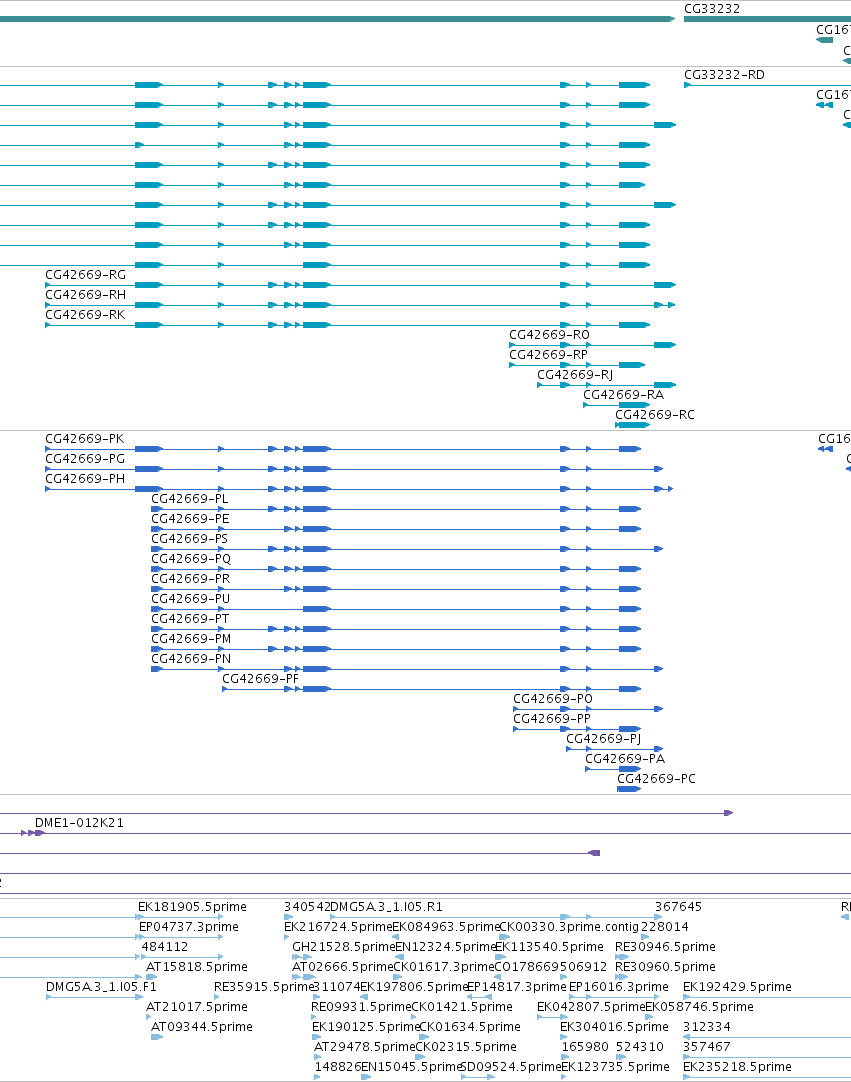Viewport: 851px width, 1082px height.
Task: Open EST AT09344.5prime
Action: (x=202, y=1027)
